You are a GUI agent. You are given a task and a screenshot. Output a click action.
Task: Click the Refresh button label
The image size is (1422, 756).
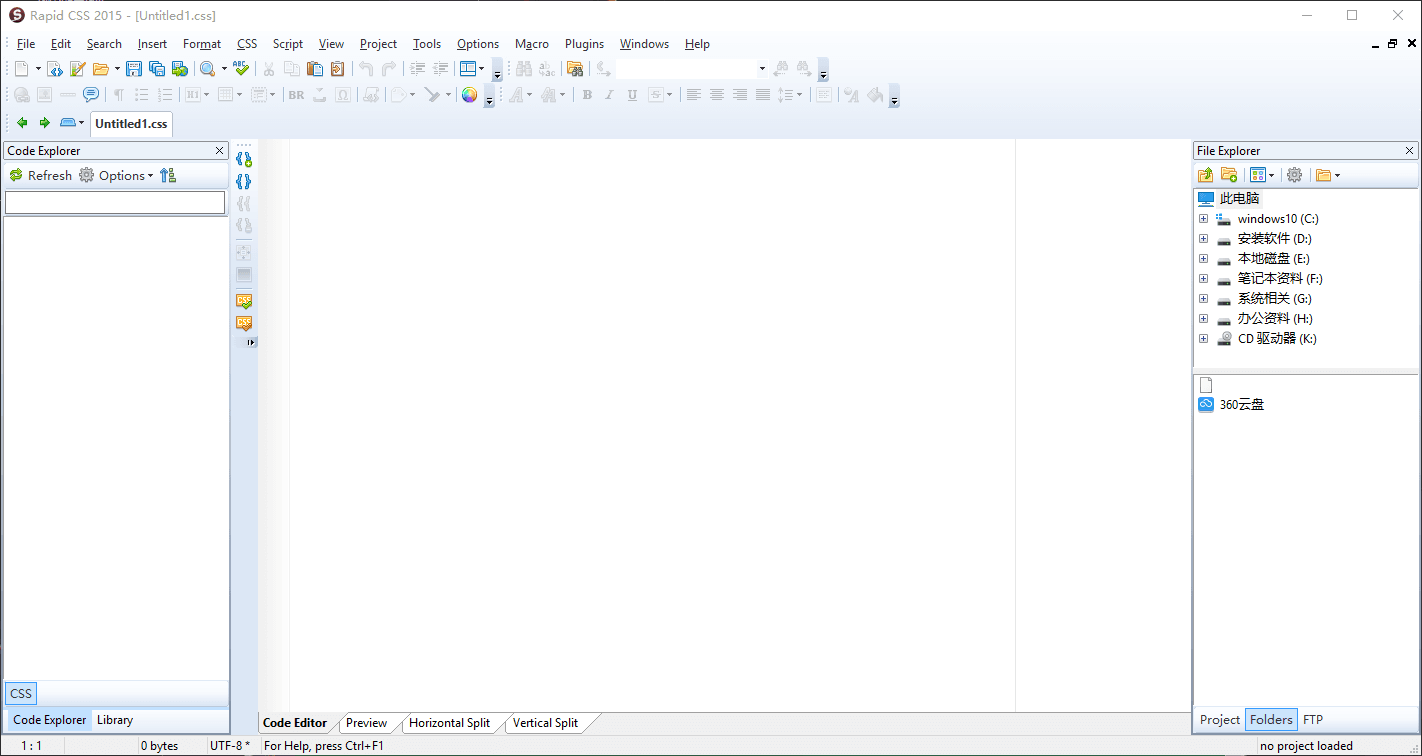click(50, 176)
